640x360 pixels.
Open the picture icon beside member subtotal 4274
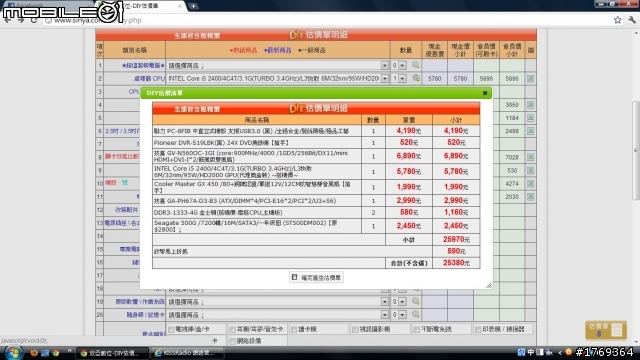click(x=530, y=184)
